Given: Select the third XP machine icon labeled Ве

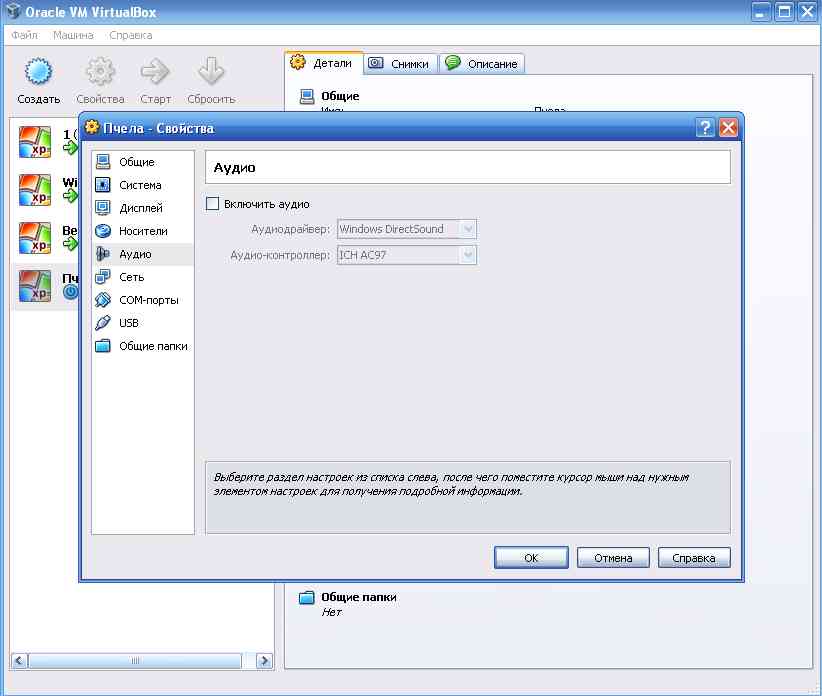Looking at the screenshot, I should (x=35, y=238).
